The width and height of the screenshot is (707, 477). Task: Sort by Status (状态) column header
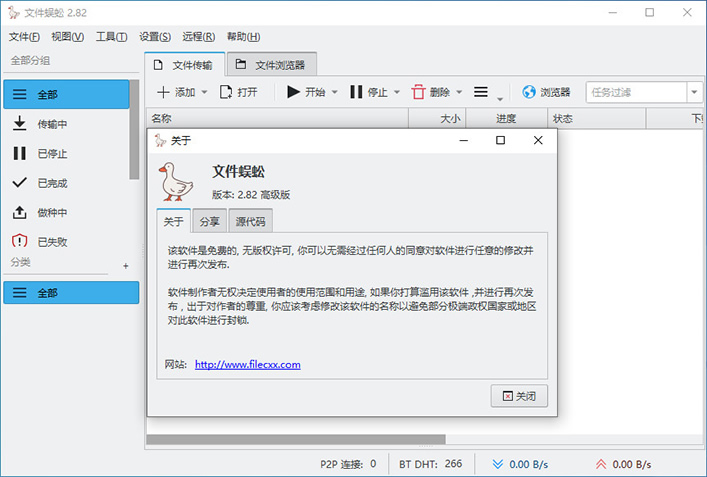tap(597, 119)
